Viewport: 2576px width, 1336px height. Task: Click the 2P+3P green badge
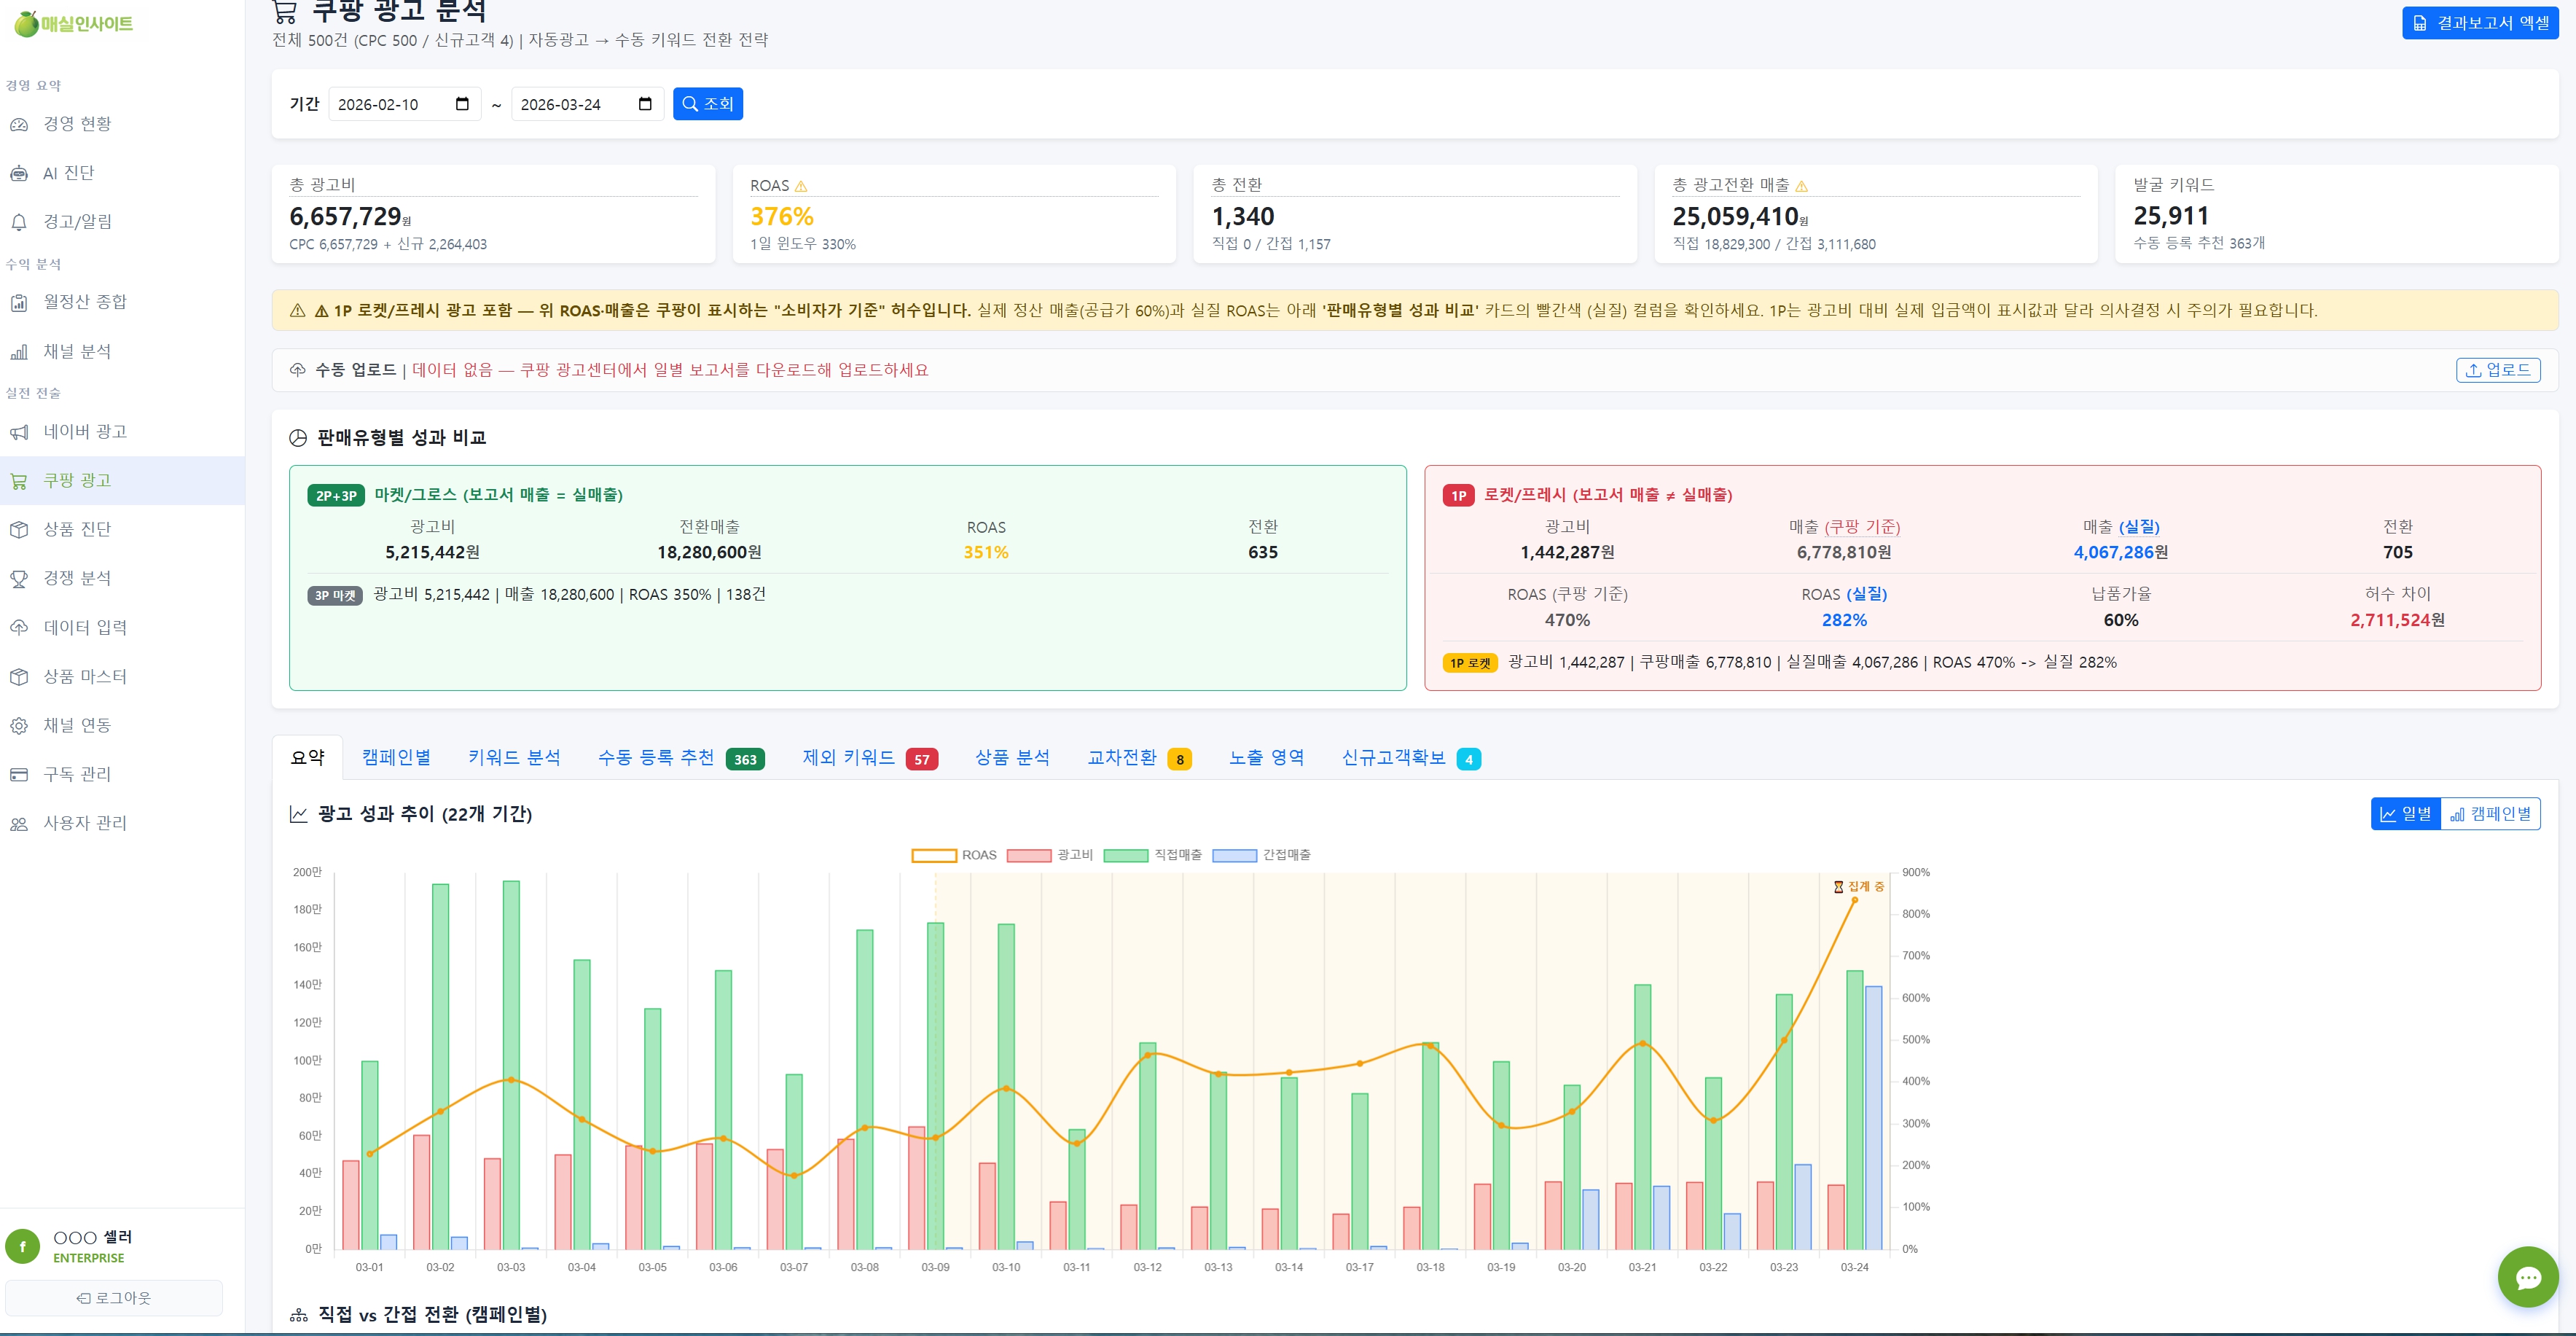coord(336,496)
